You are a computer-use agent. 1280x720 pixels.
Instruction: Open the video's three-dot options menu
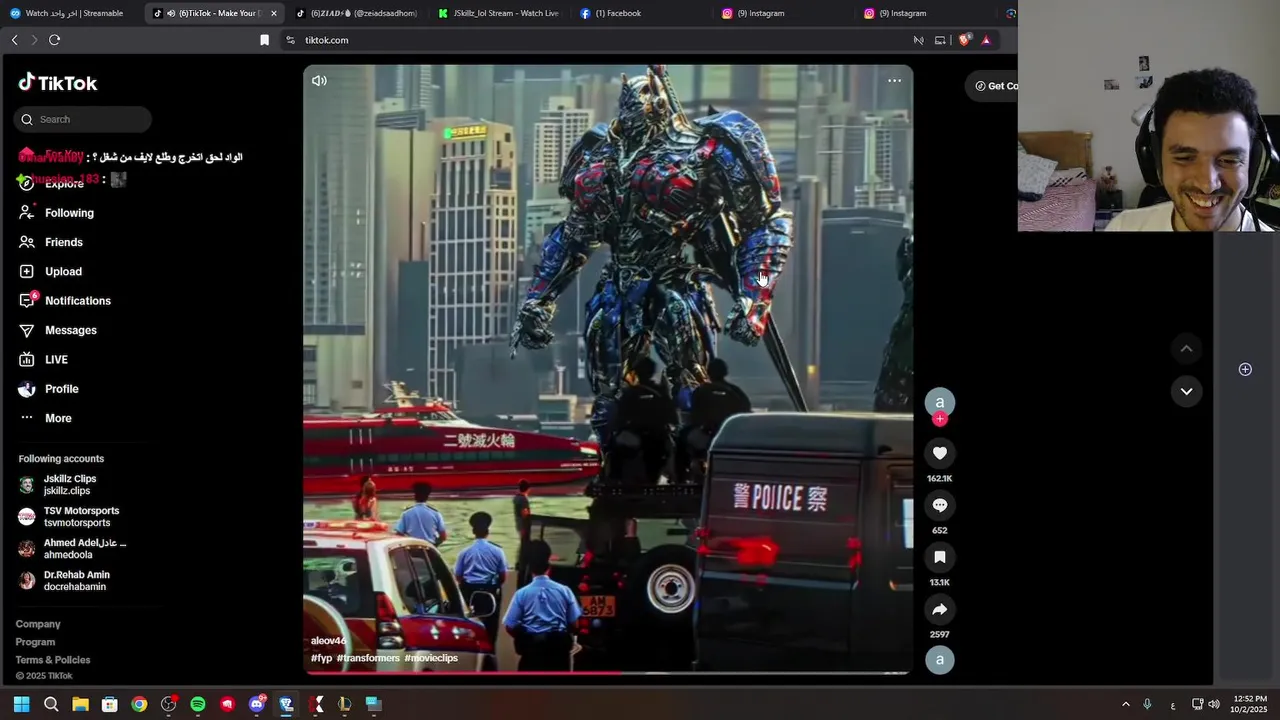[x=894, y=81]
